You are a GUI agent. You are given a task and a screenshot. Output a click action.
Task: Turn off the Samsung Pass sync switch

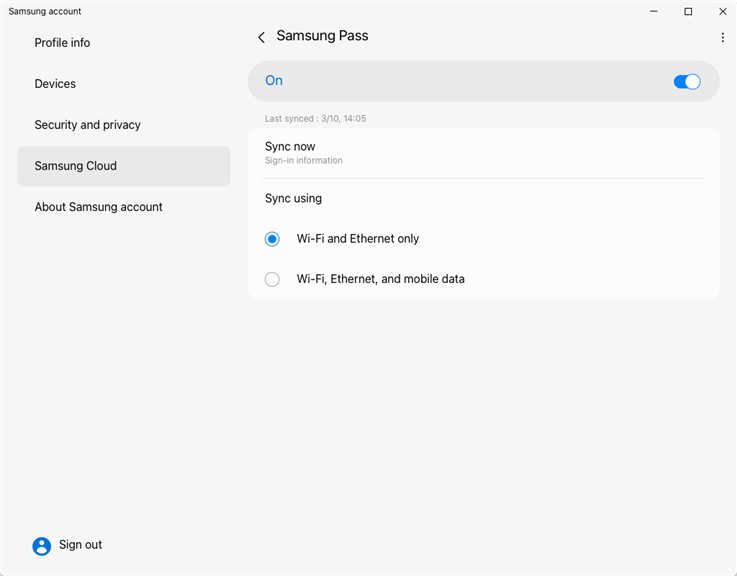tap(687, 82)
